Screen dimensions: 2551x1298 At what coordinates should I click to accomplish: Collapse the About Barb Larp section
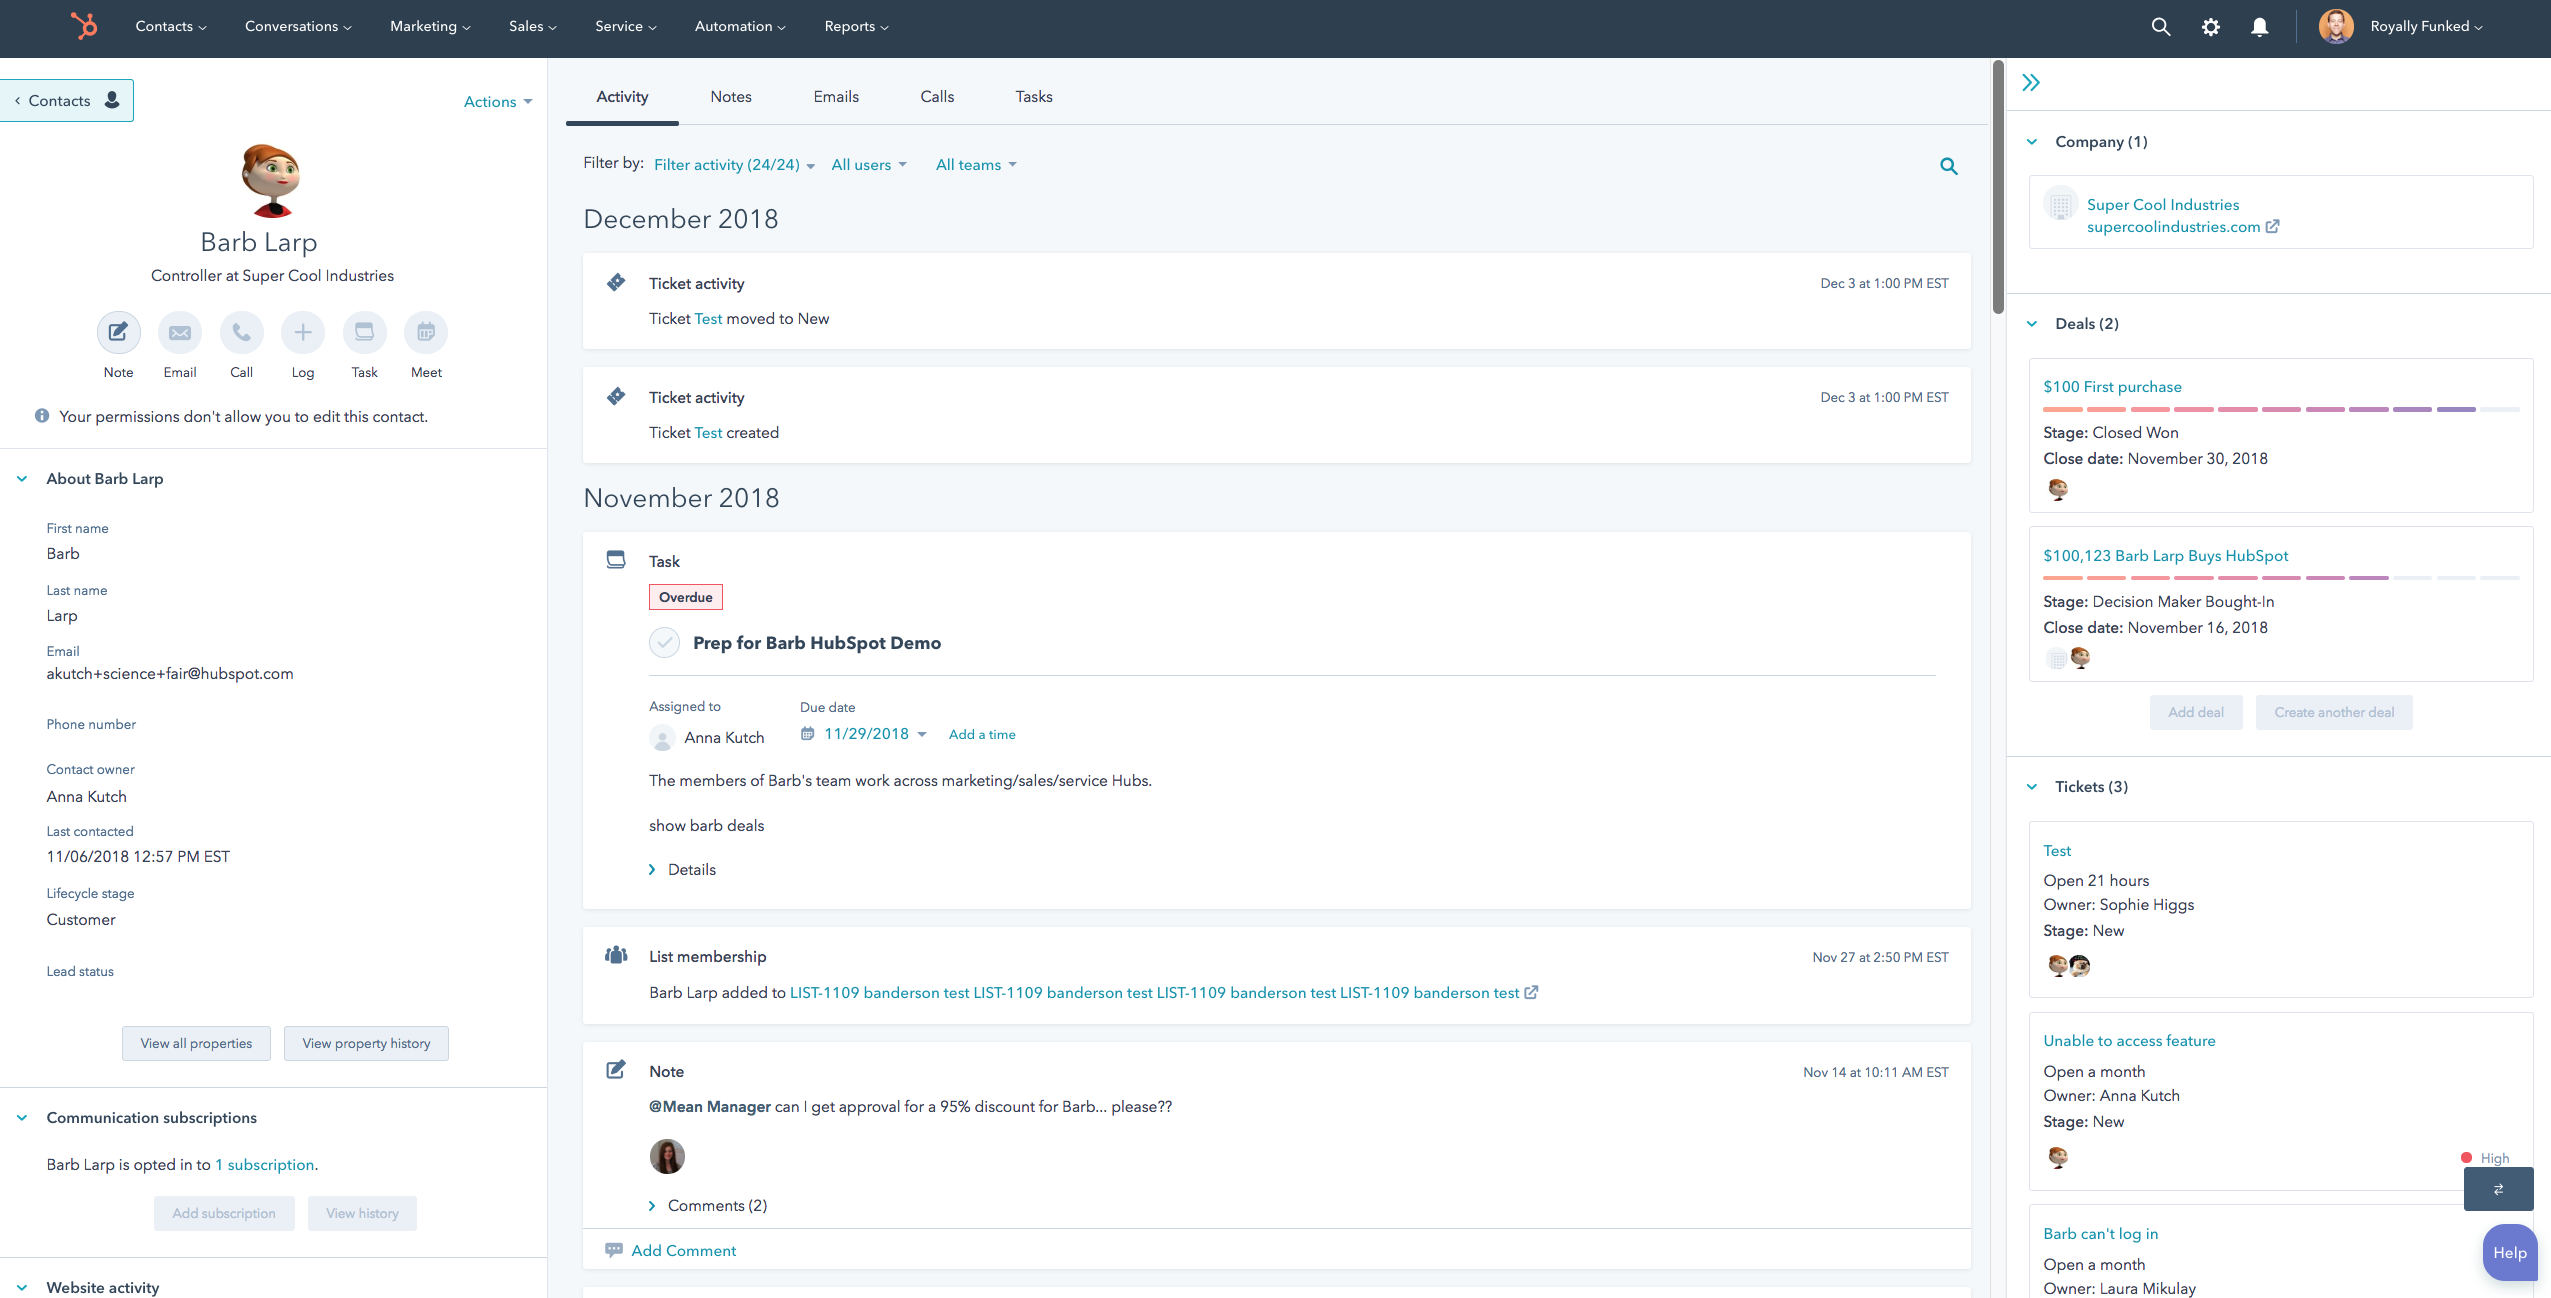(x=22, y=479)
